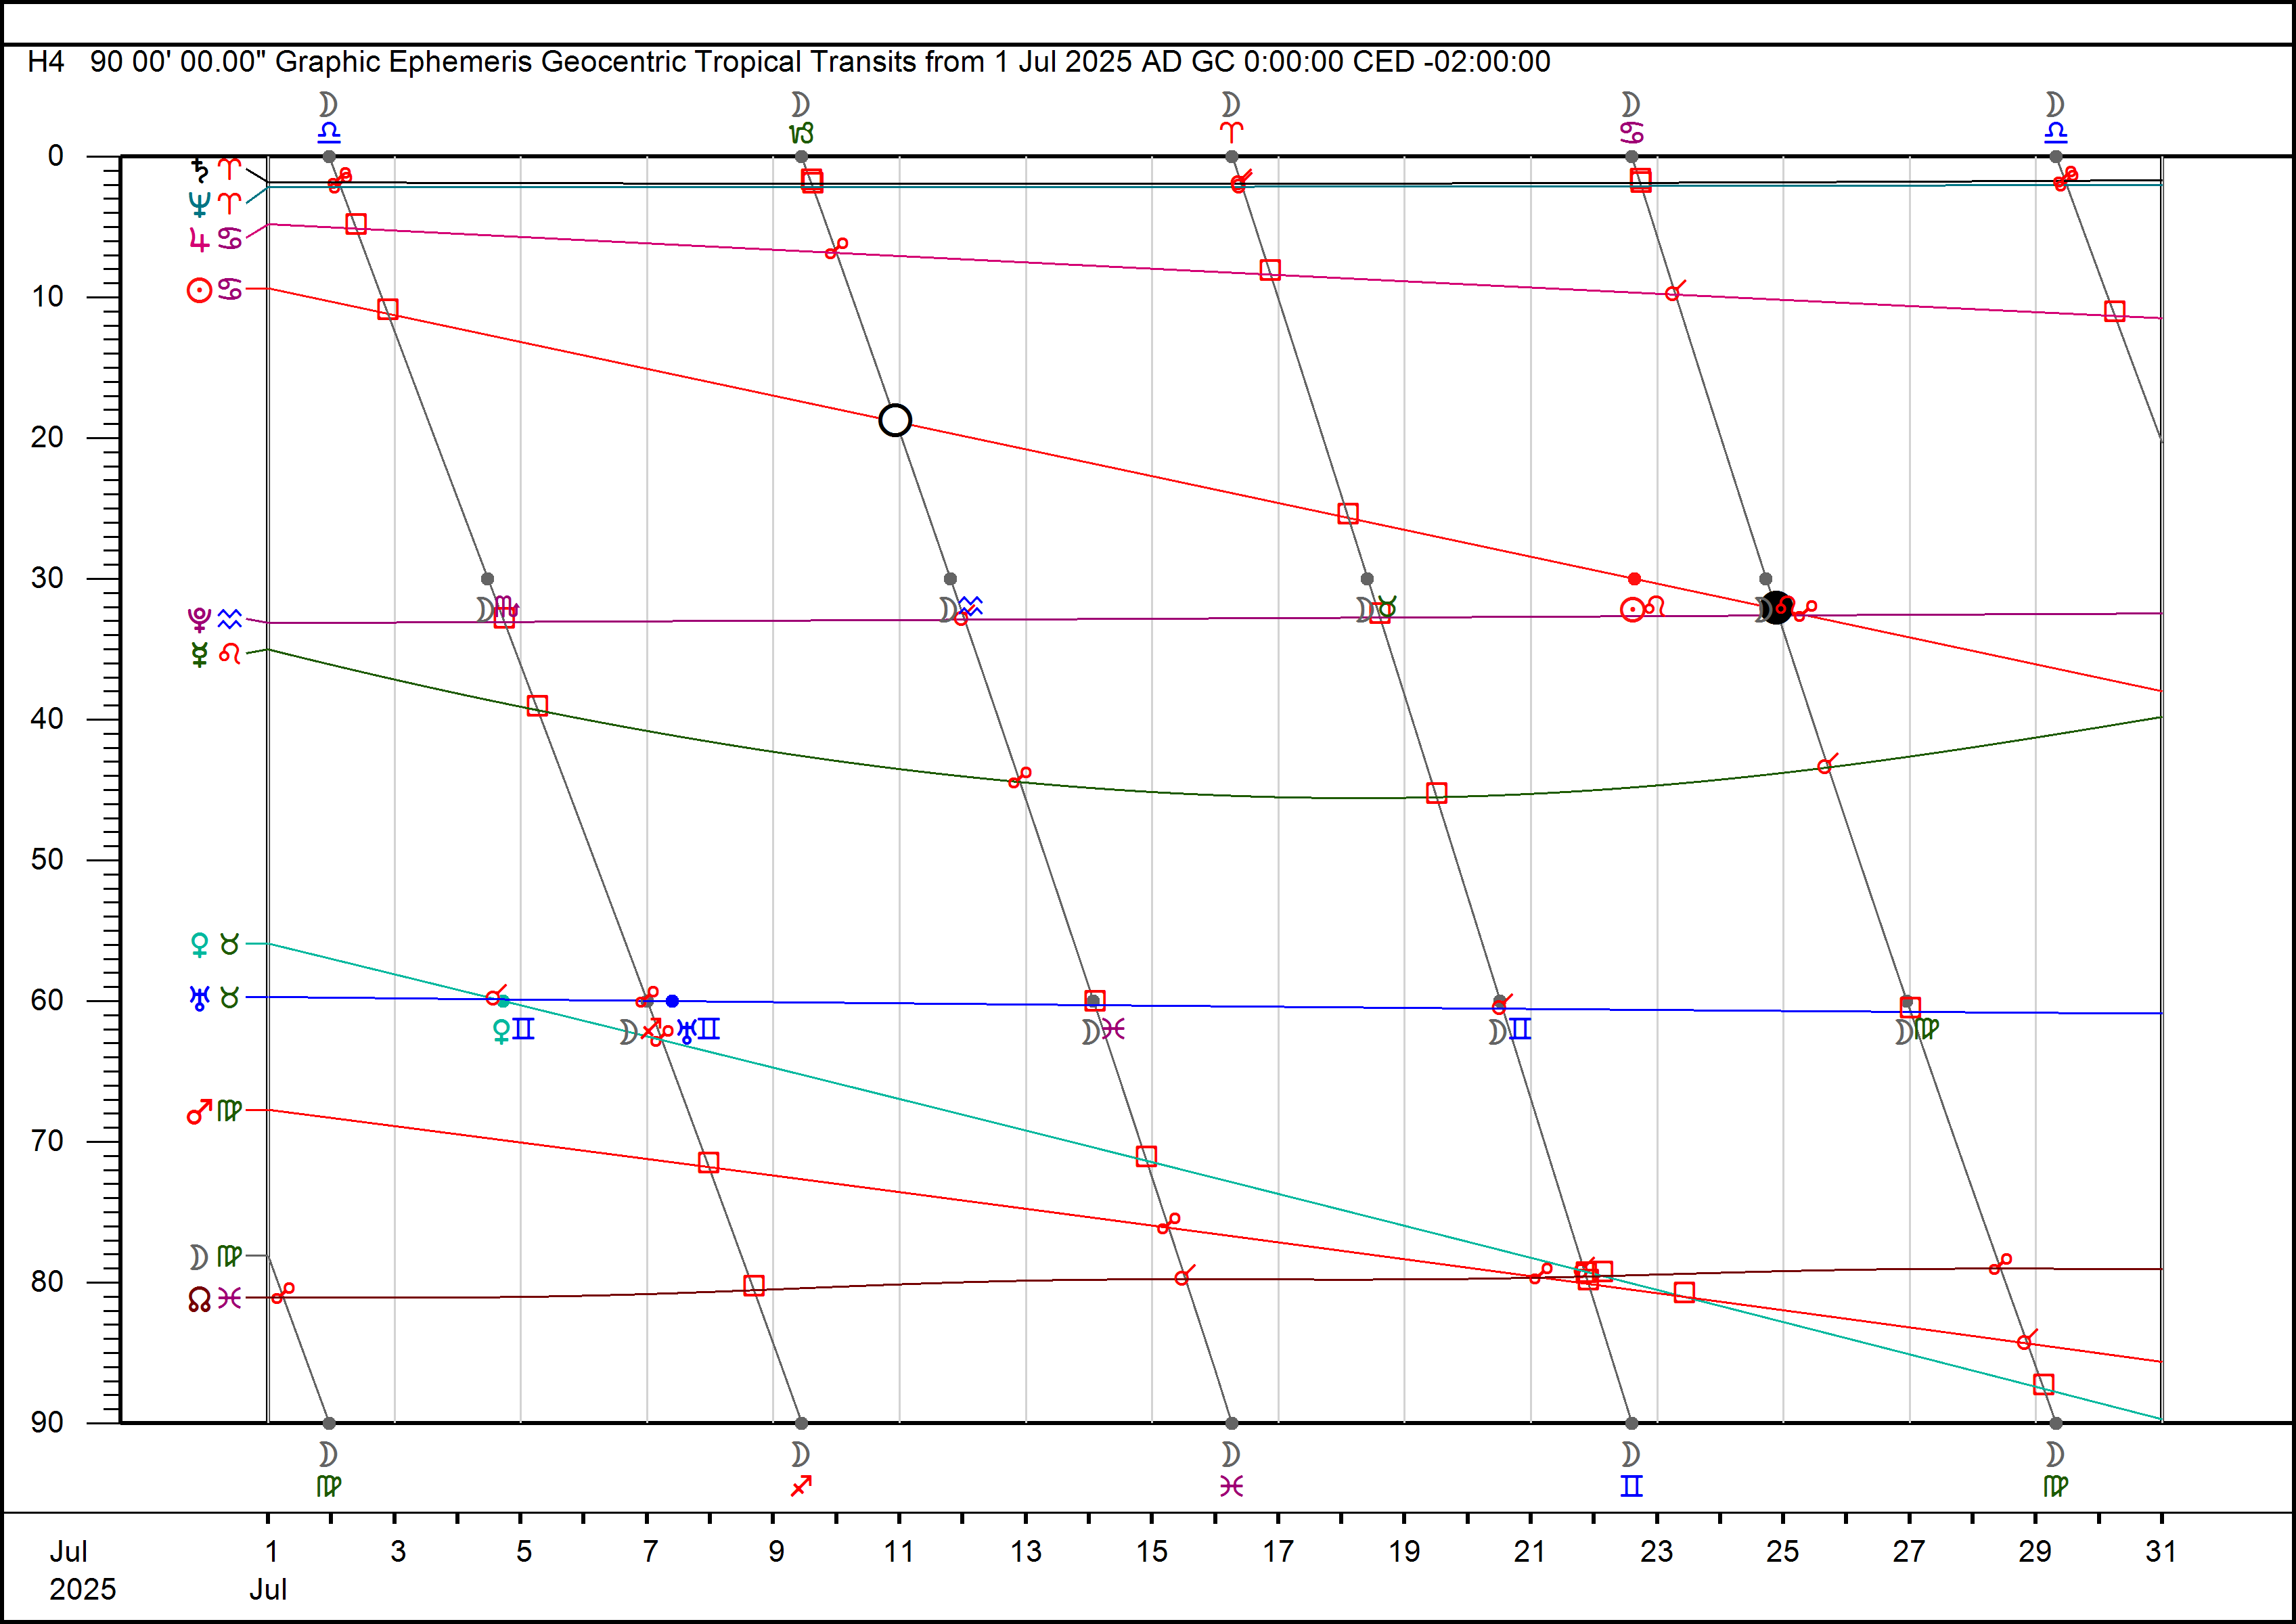Click the Sun enters Leo ingress label
The width and height of the screenshot is (2296, 1624).
pos(1642,608)
